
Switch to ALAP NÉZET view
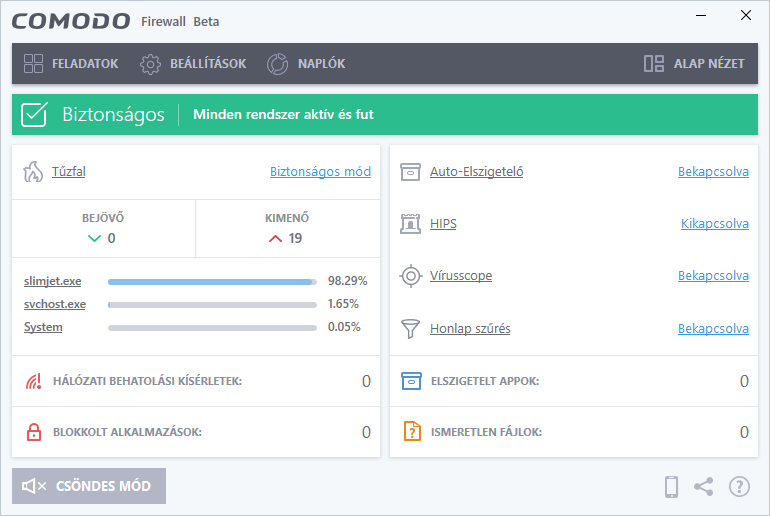click(694, 64)
